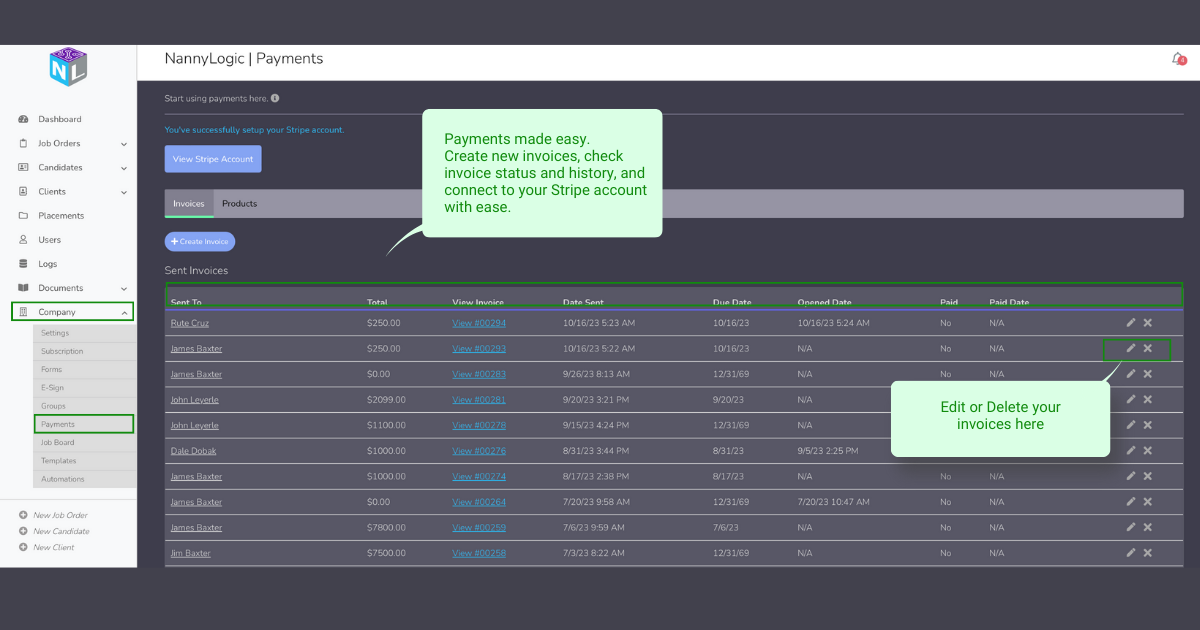Delete invoice #00293 using the X icon

(x=1148, y=349)
